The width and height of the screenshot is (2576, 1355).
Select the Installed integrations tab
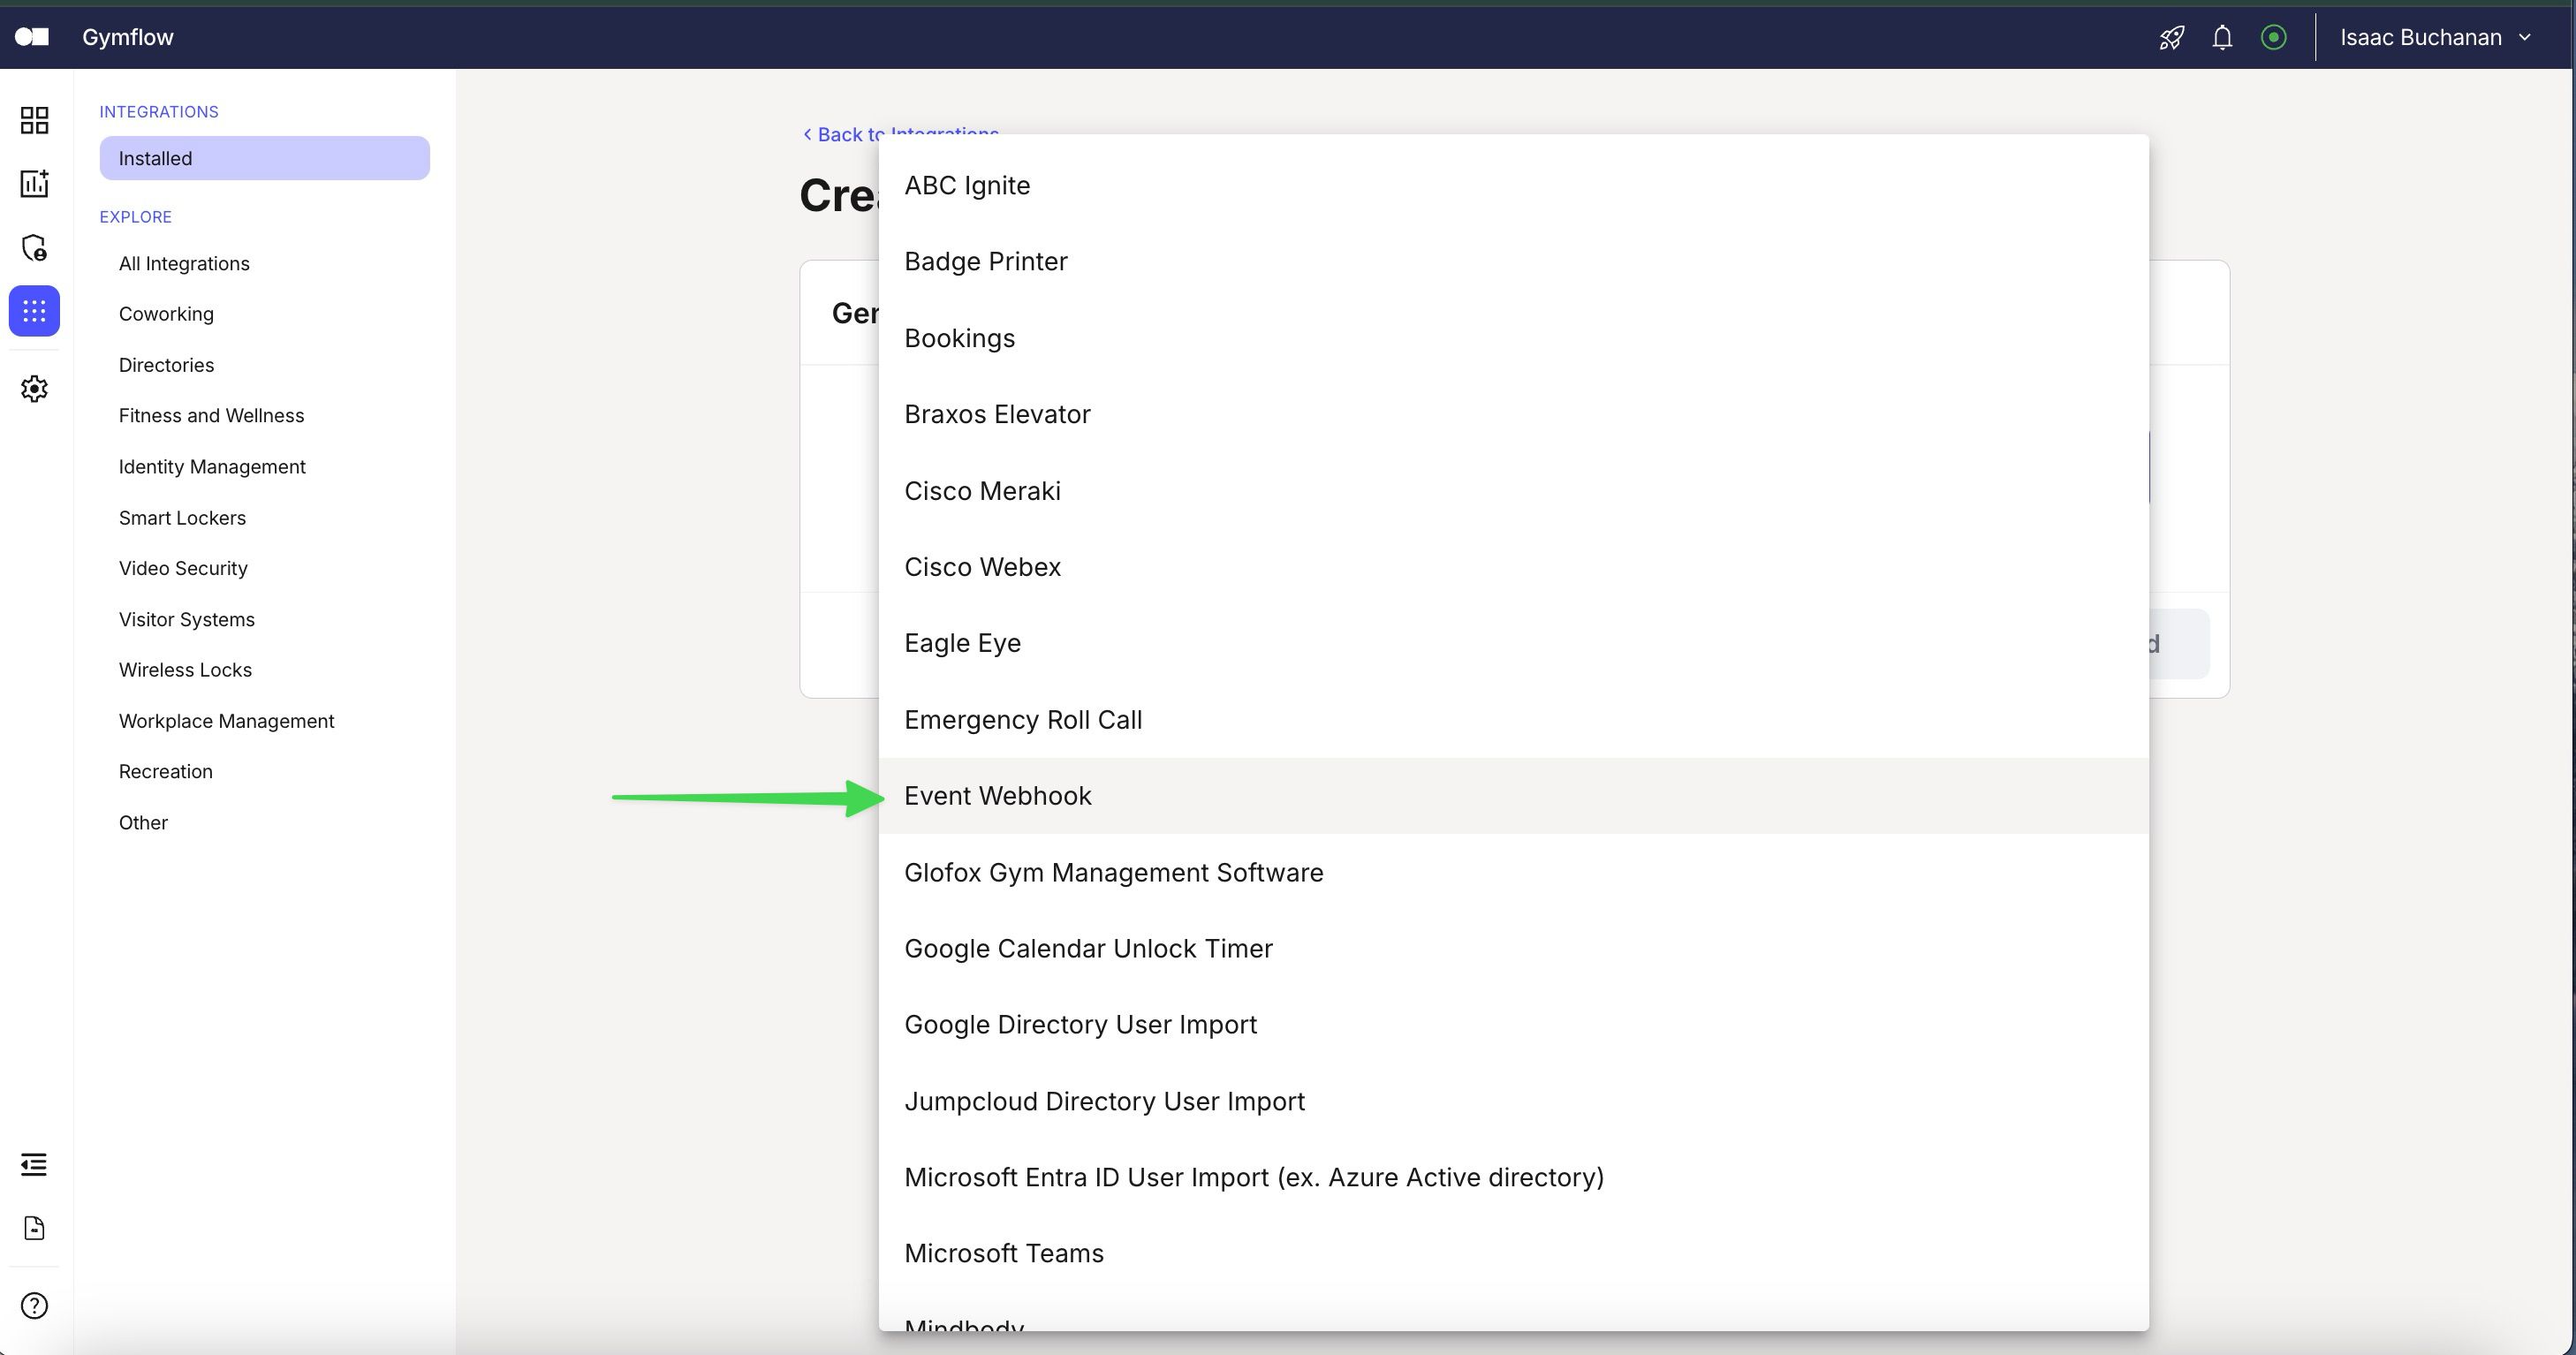(264, 158)
